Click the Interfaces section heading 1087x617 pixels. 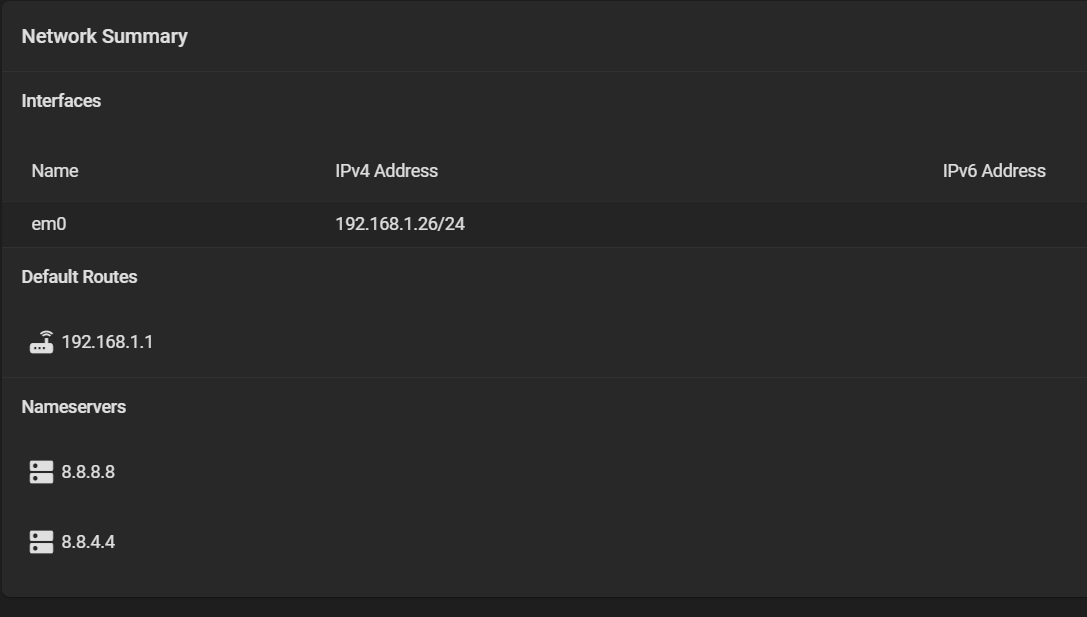tap(61, 101)
